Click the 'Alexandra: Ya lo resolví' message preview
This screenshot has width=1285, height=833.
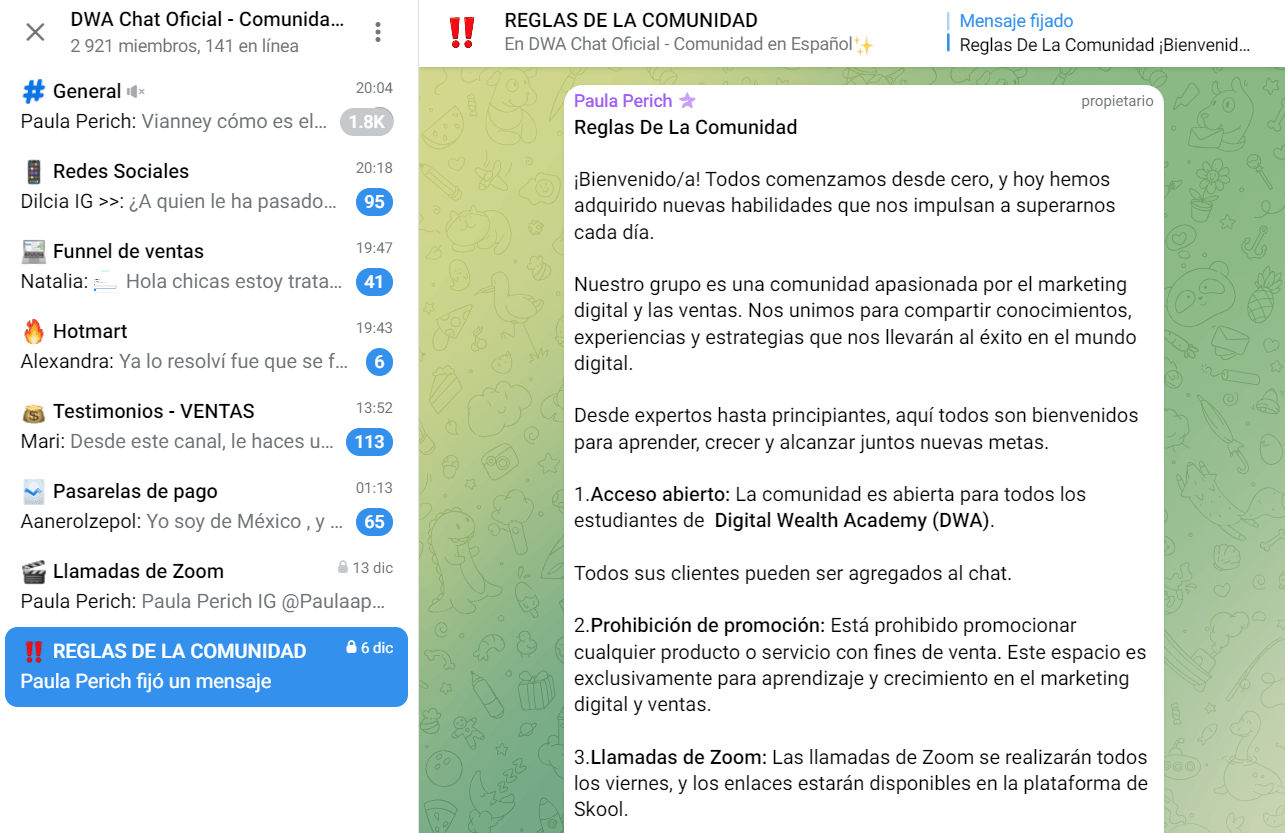185,362
